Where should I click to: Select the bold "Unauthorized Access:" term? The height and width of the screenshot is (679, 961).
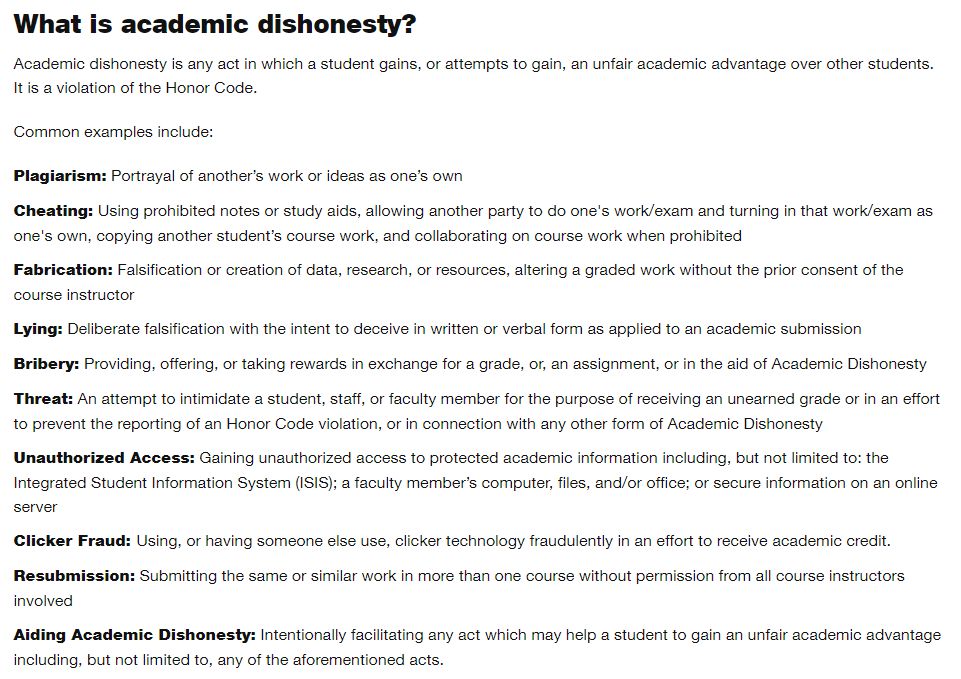click(x=104, y=458)
